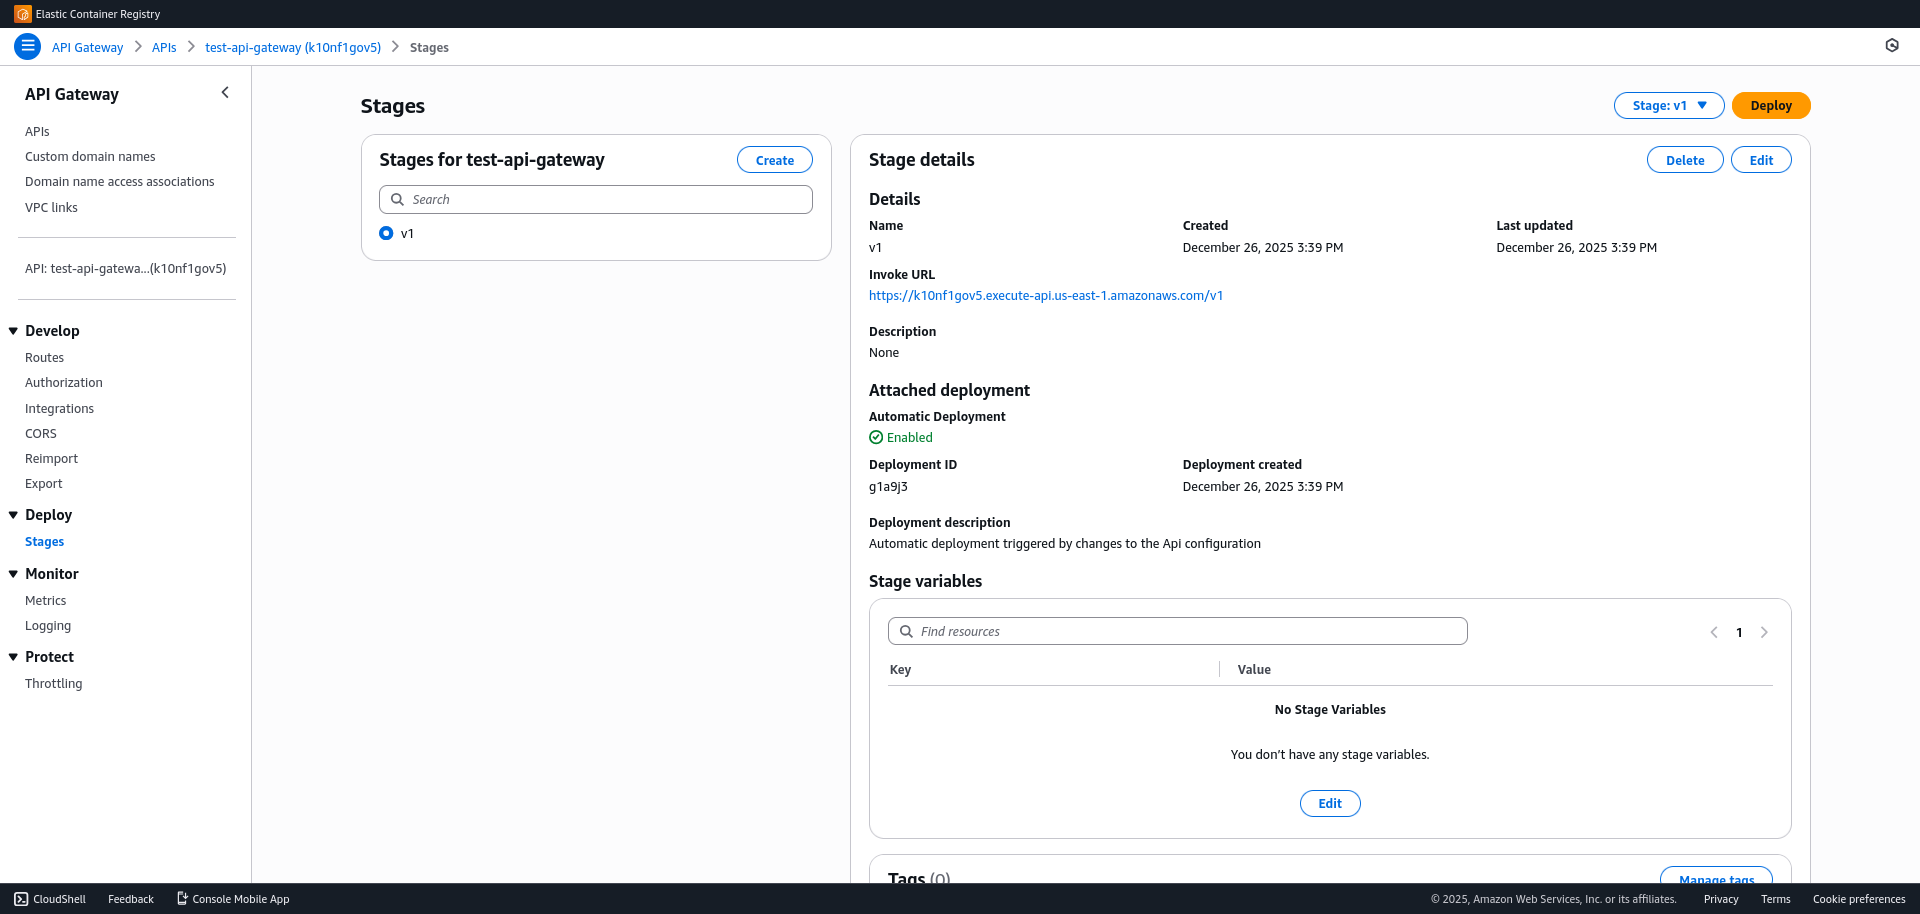Select Throttling under Protect
The width and height of the screenshot is (1920, 914).
pyautogui.click(x=53, y=683)
